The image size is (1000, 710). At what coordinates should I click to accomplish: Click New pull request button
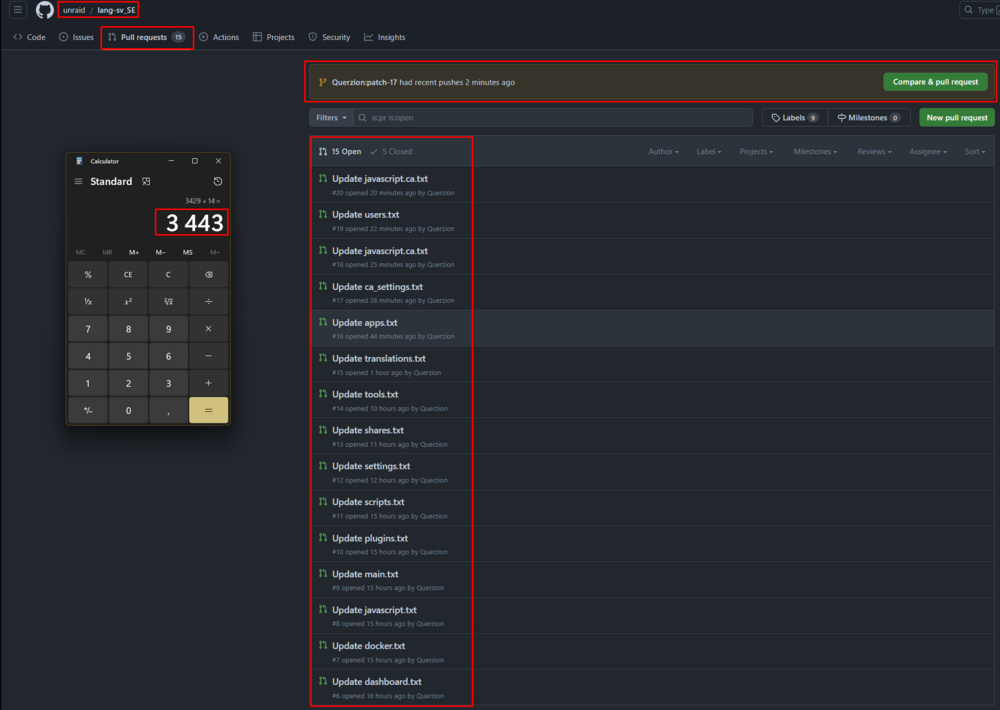point(957,117)
